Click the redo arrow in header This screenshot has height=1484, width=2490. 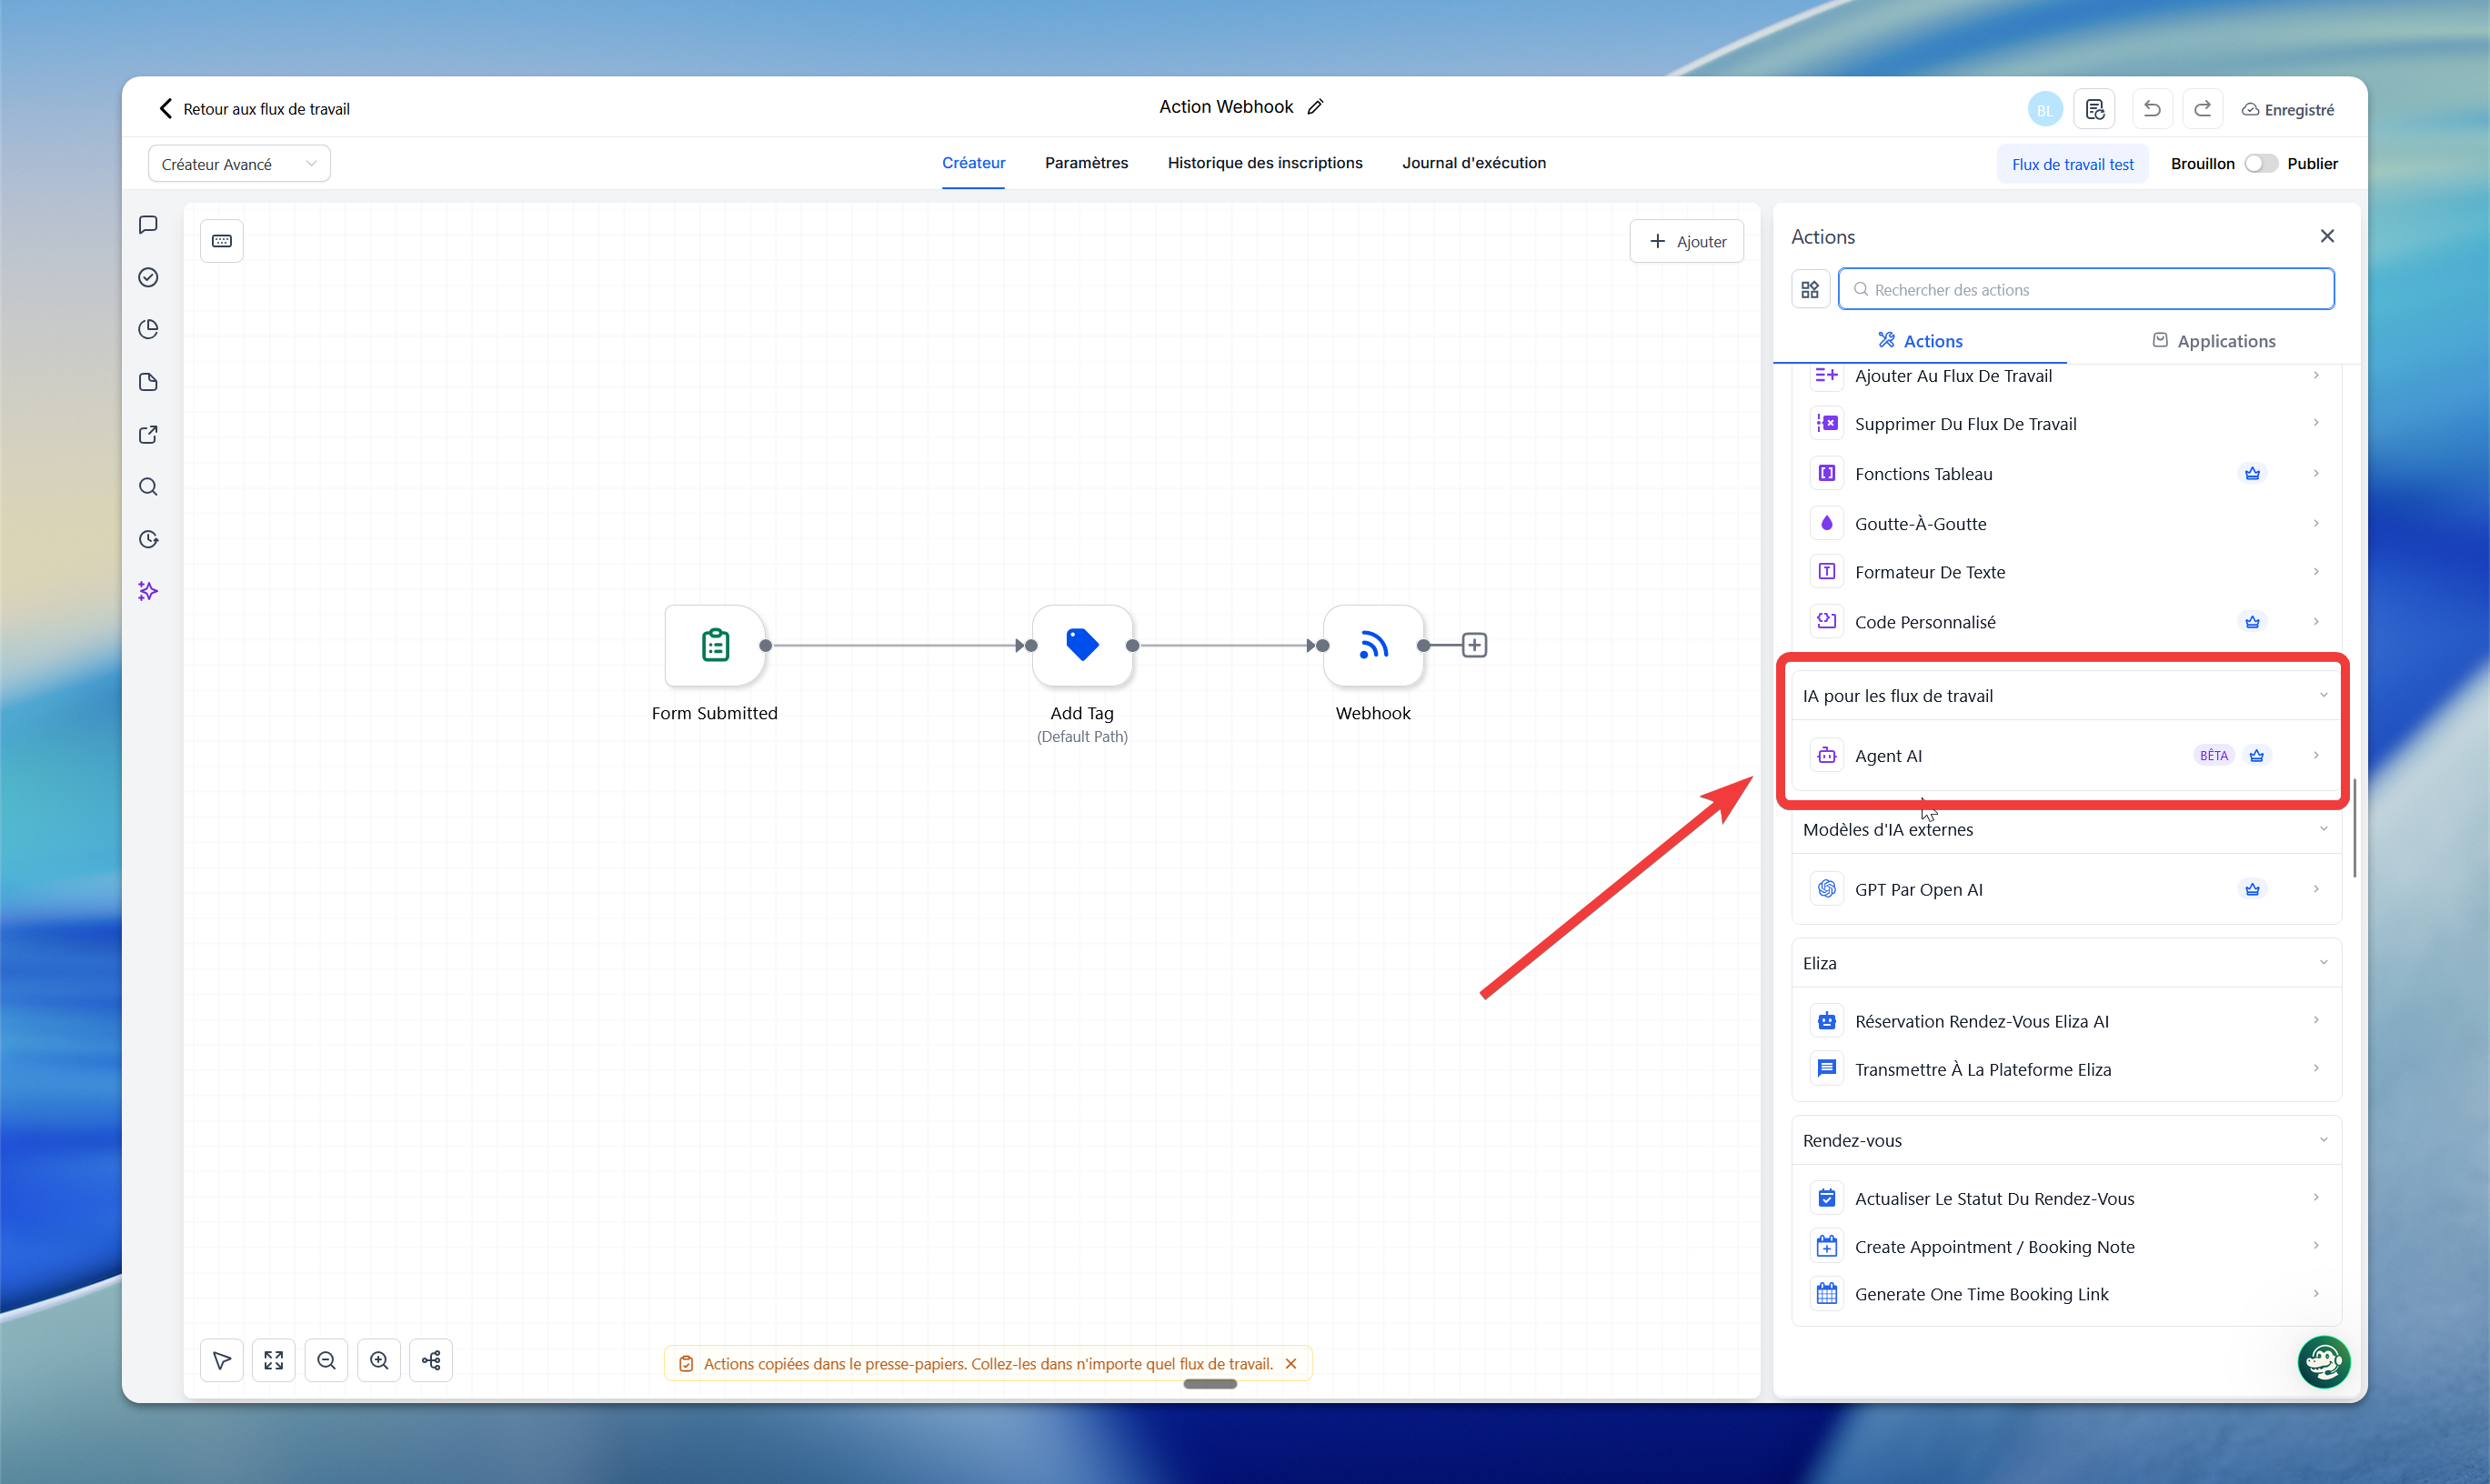[x=2203, y=109]
